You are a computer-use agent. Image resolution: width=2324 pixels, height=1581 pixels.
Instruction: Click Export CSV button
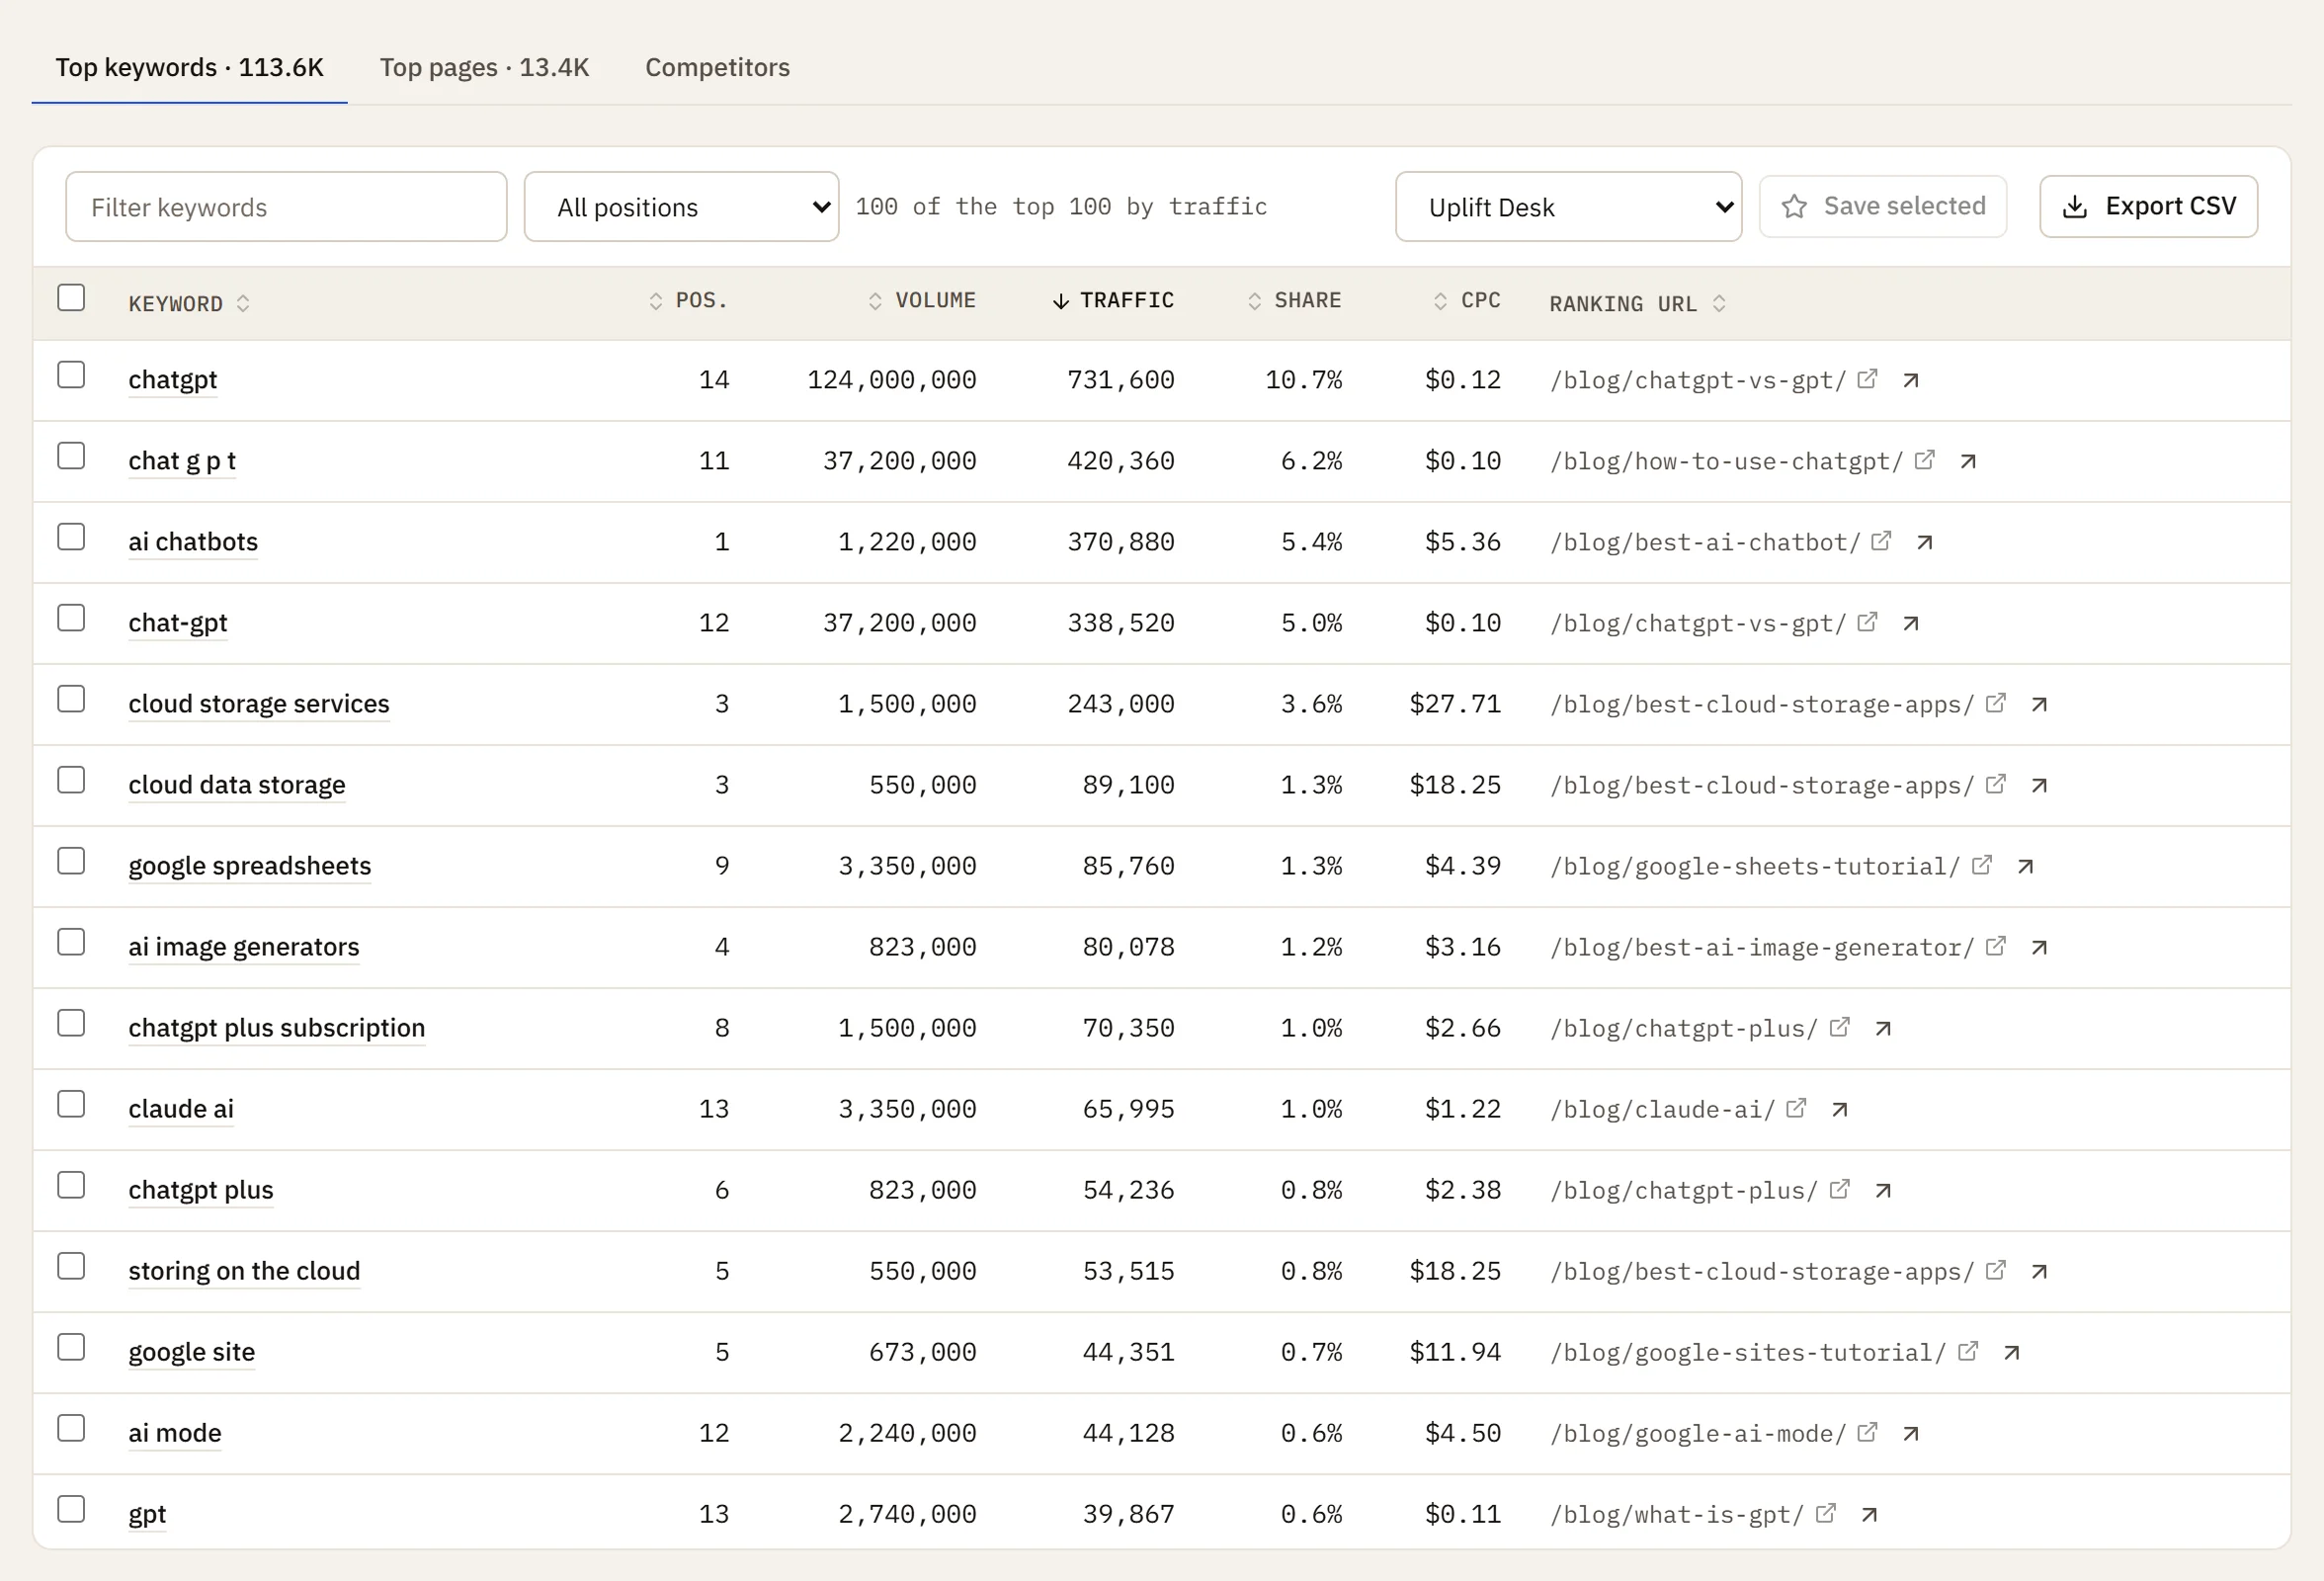coord(2148,207)
